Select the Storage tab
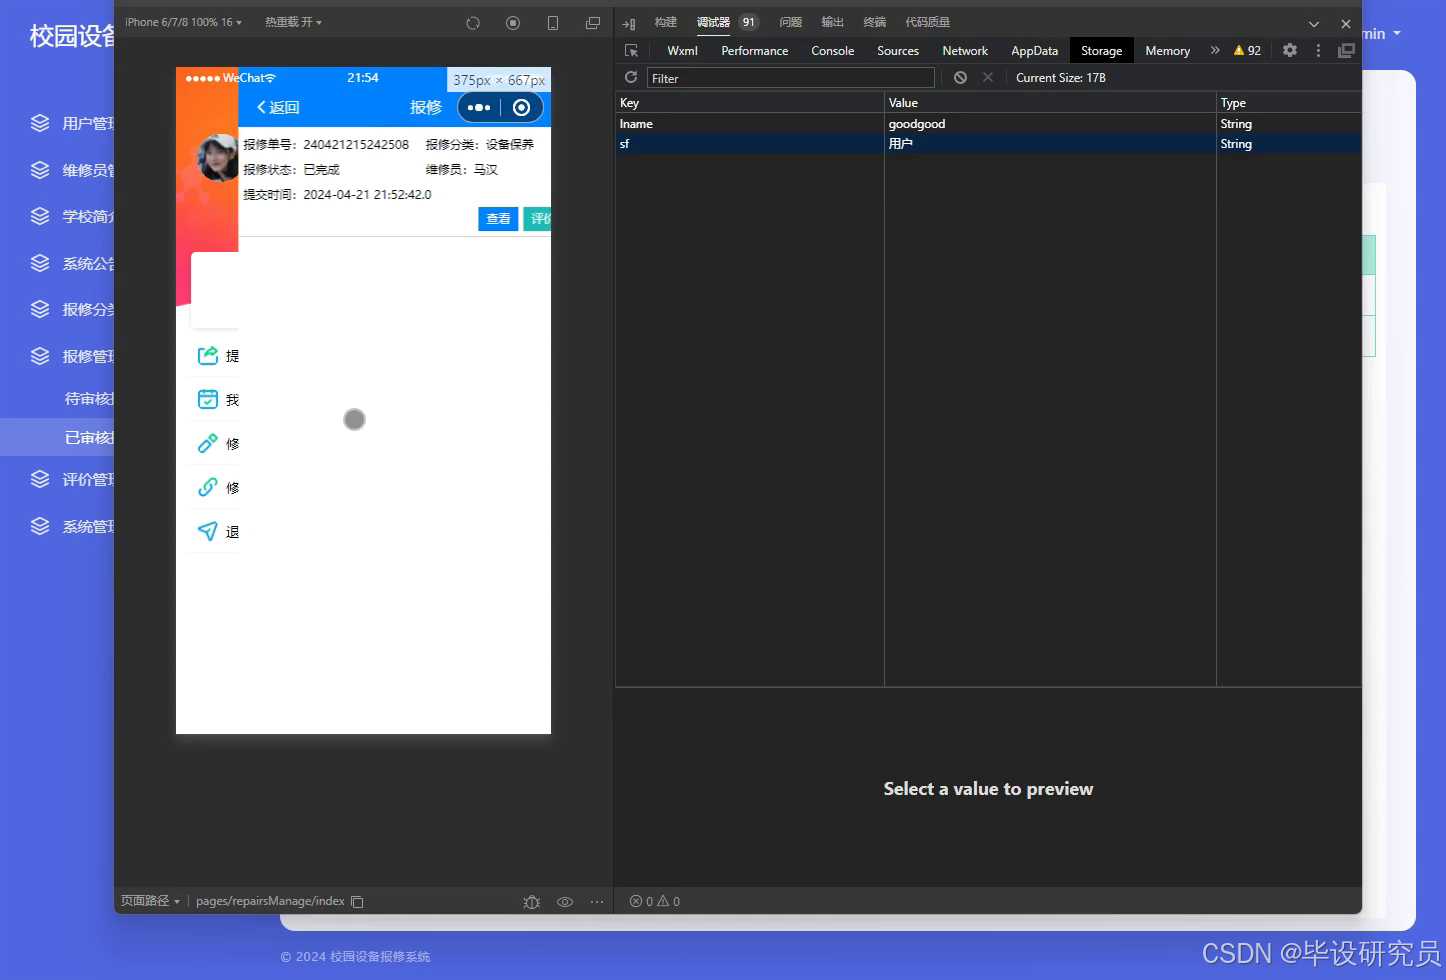 pos(1101,51)
